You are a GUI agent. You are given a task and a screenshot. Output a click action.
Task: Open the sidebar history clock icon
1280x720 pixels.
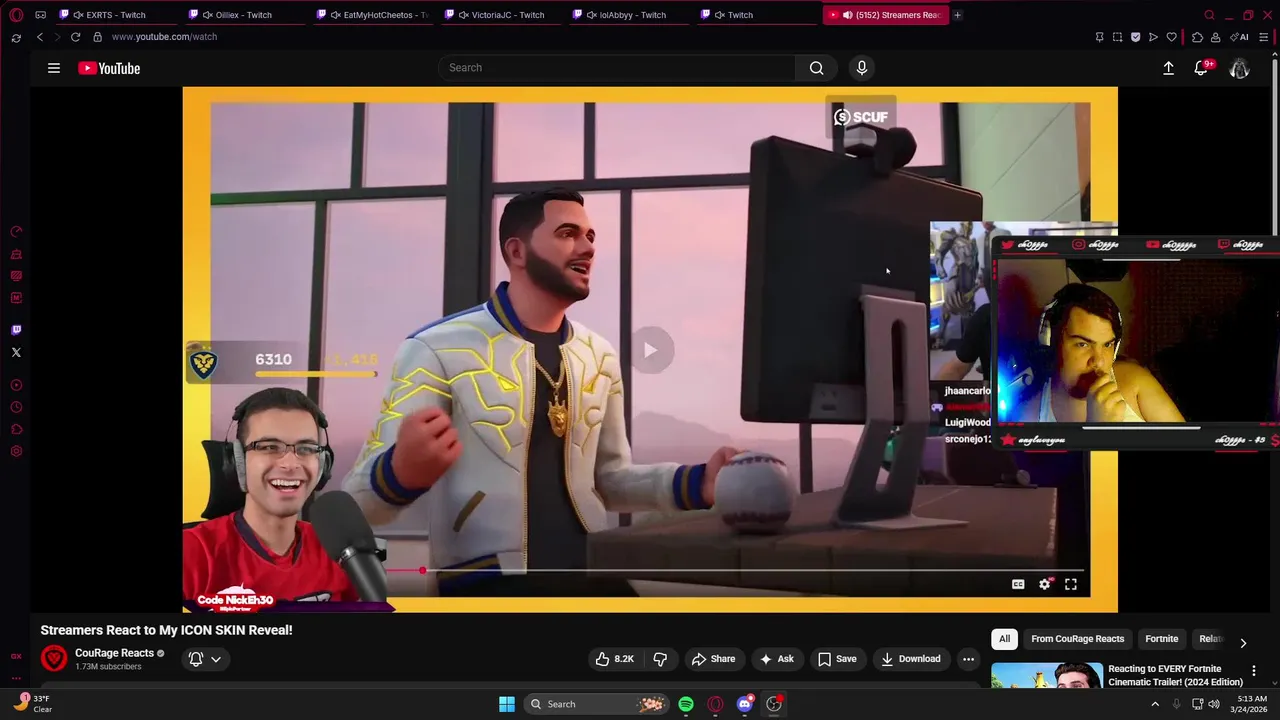point(16,407)
